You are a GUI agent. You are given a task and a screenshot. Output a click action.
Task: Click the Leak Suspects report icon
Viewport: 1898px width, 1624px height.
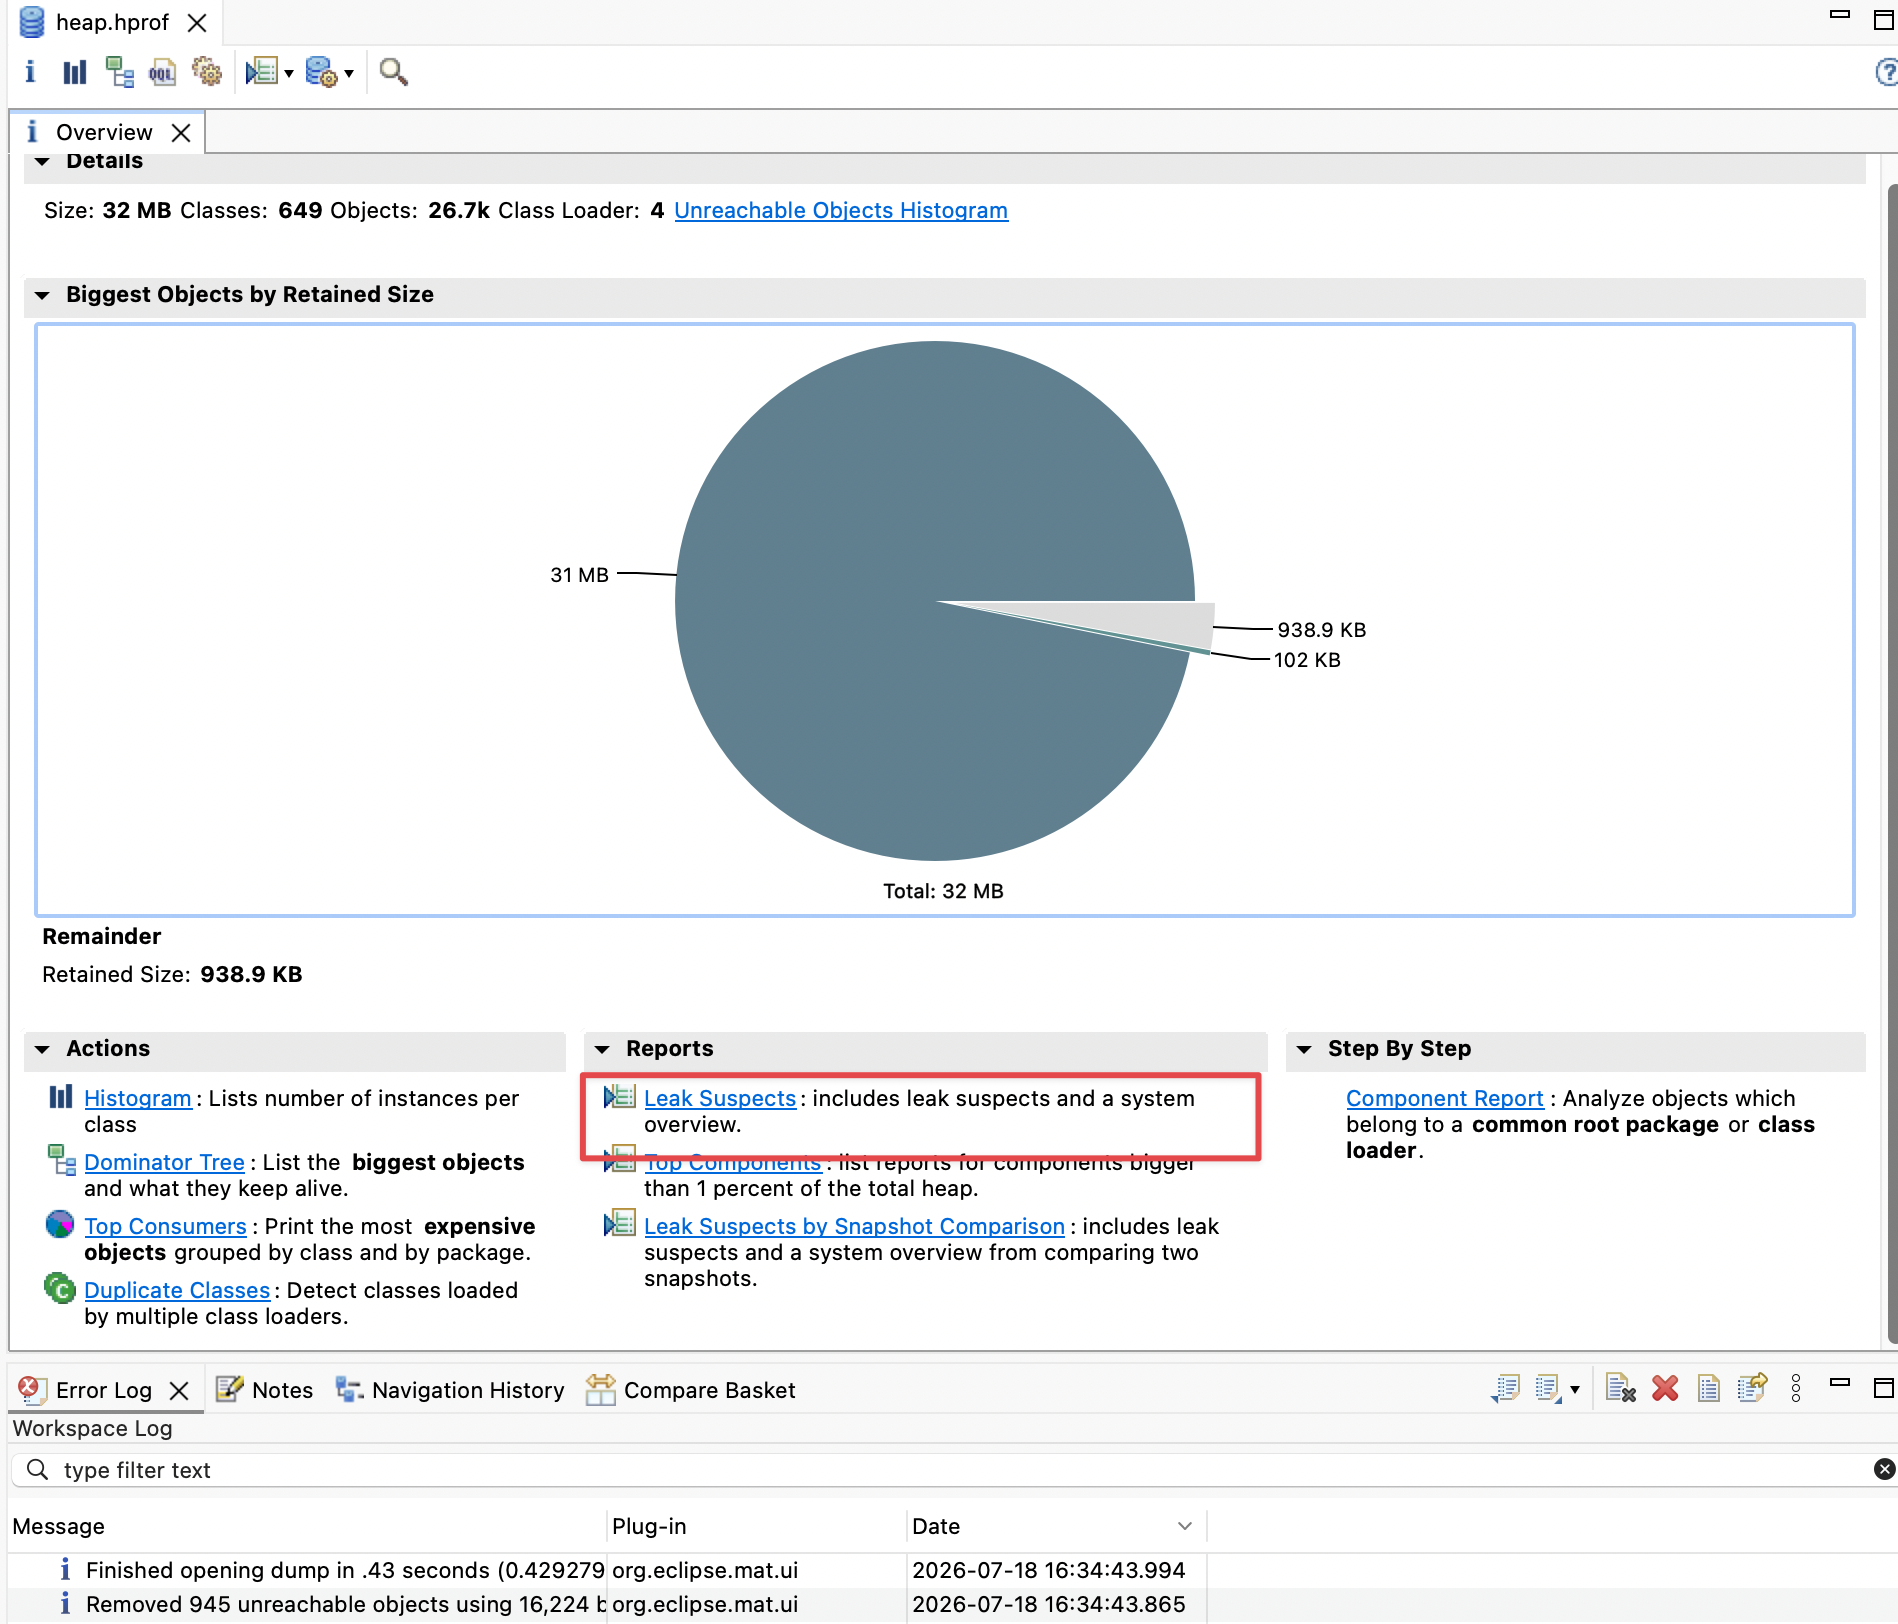tap(619, 1096)
